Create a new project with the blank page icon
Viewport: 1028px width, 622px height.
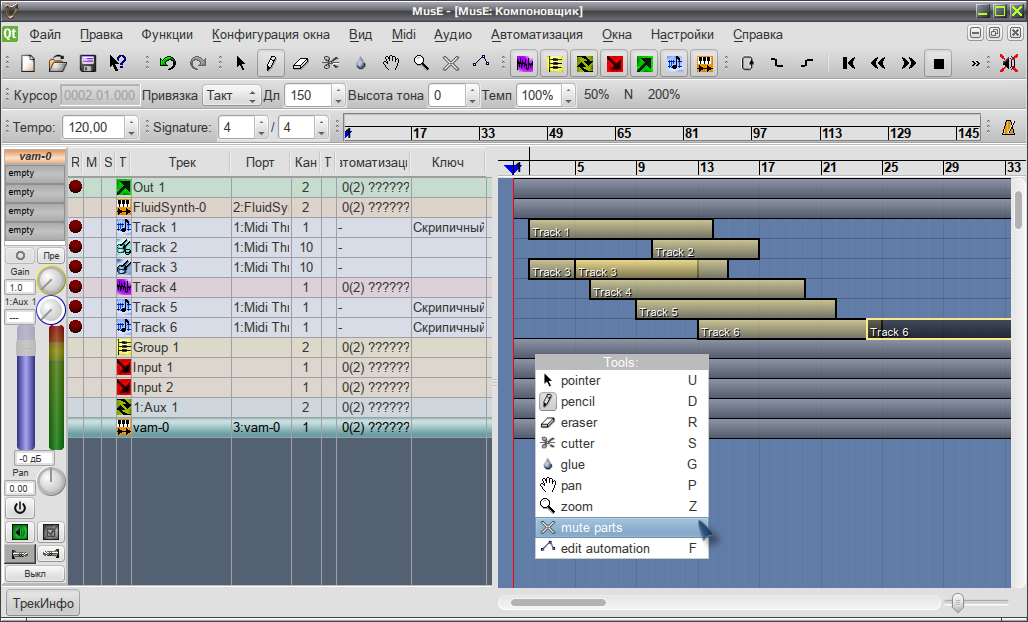pyautogui.click(x=28, y=64)
